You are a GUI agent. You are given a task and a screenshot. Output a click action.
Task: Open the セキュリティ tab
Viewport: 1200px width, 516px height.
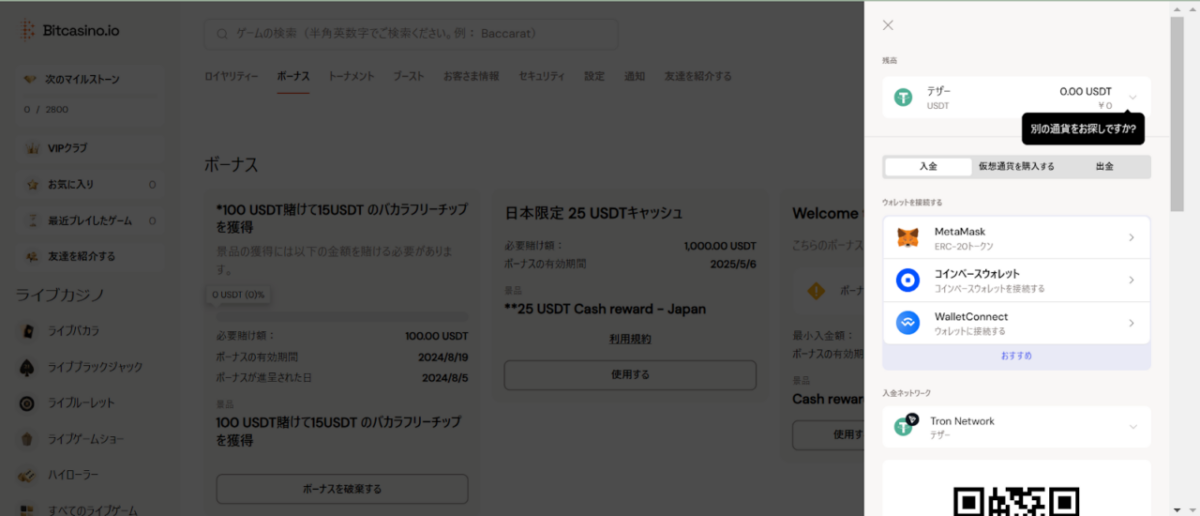pos(541,76)
